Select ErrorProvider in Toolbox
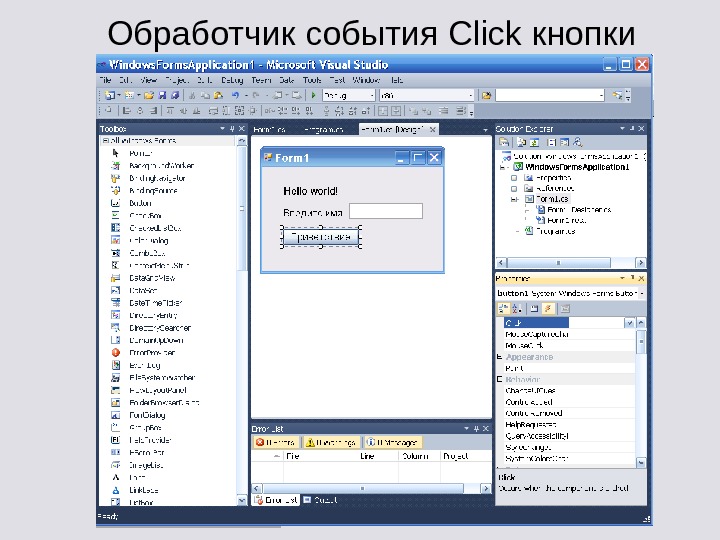Viewport: 720px width, 540px height. [x=152, y=353]
